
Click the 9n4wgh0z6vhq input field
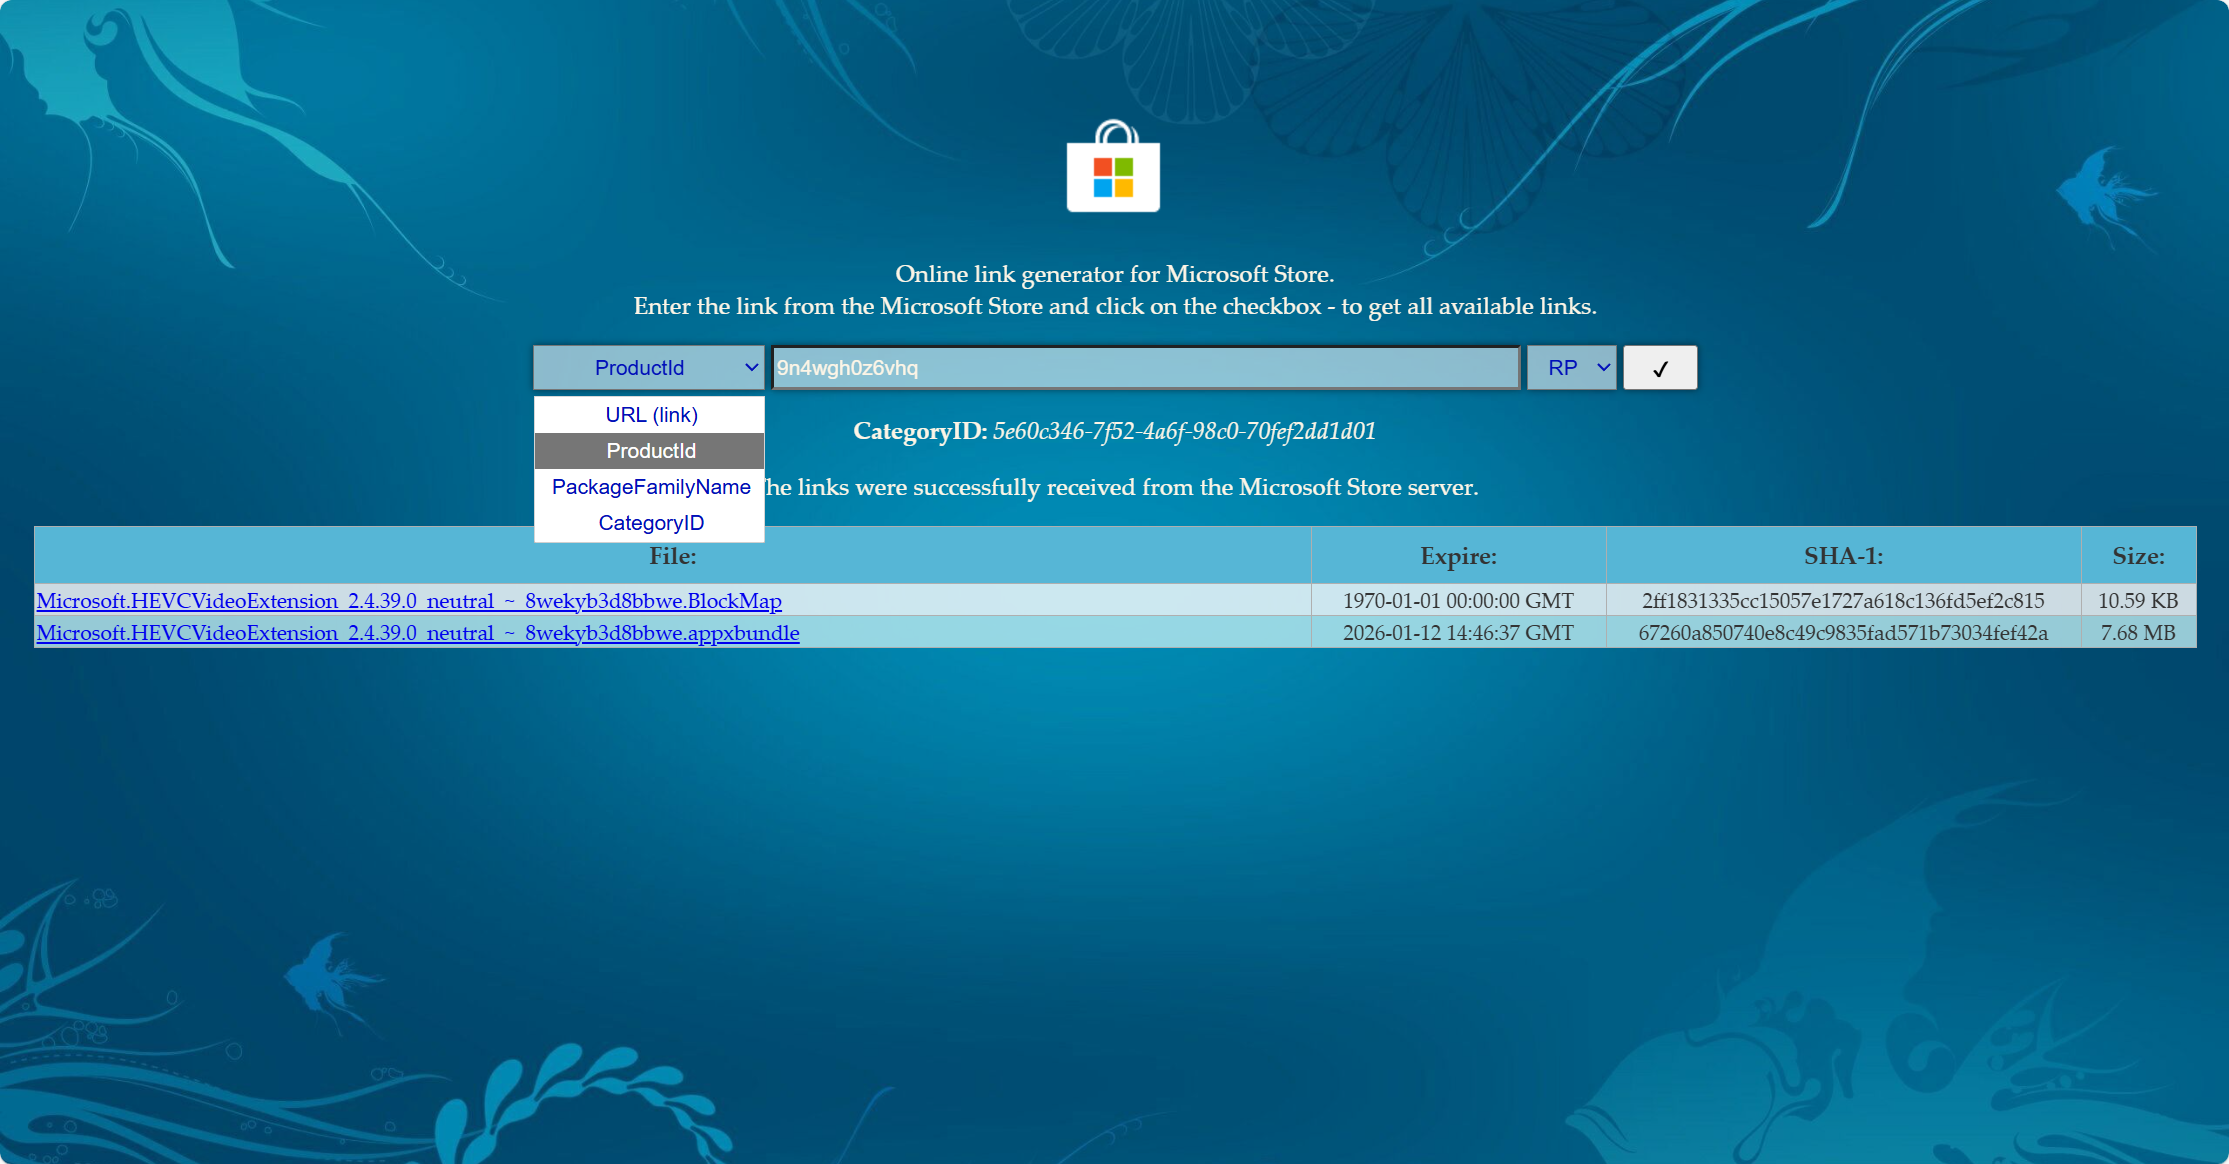[1145, 368]
